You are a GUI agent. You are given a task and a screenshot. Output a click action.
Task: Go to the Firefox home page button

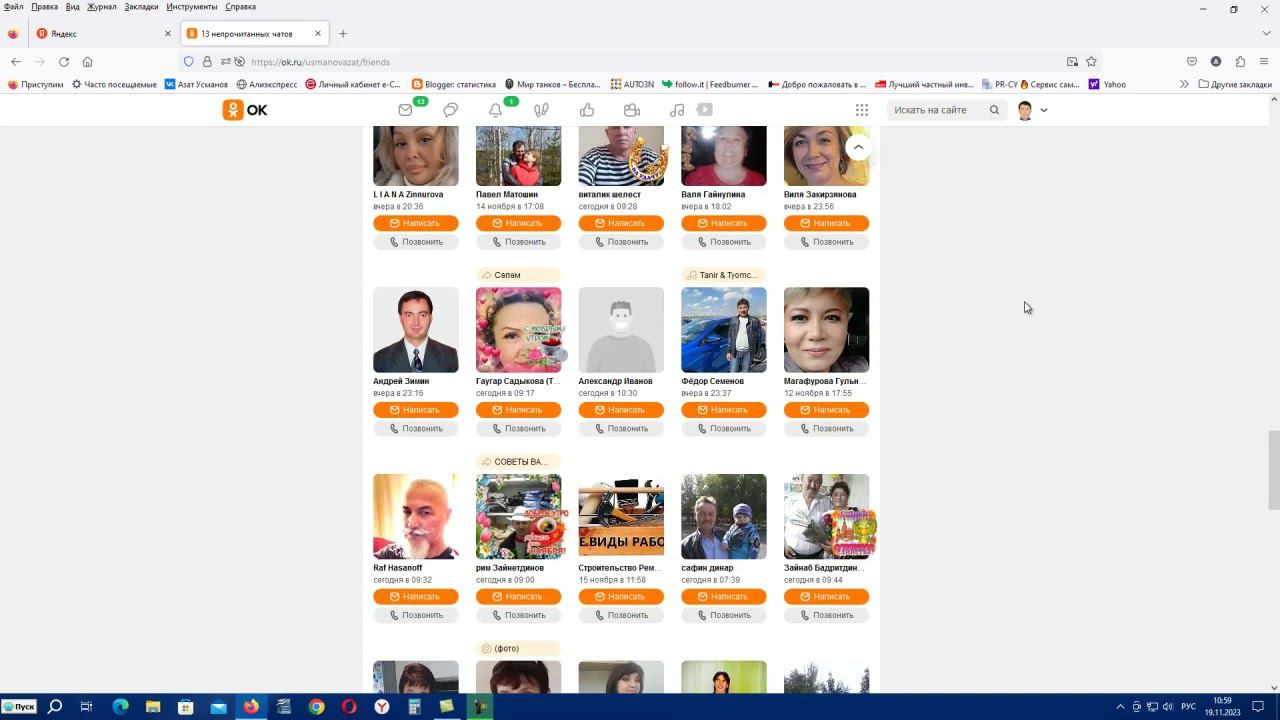pyautogui.click(x=87, y=62)
